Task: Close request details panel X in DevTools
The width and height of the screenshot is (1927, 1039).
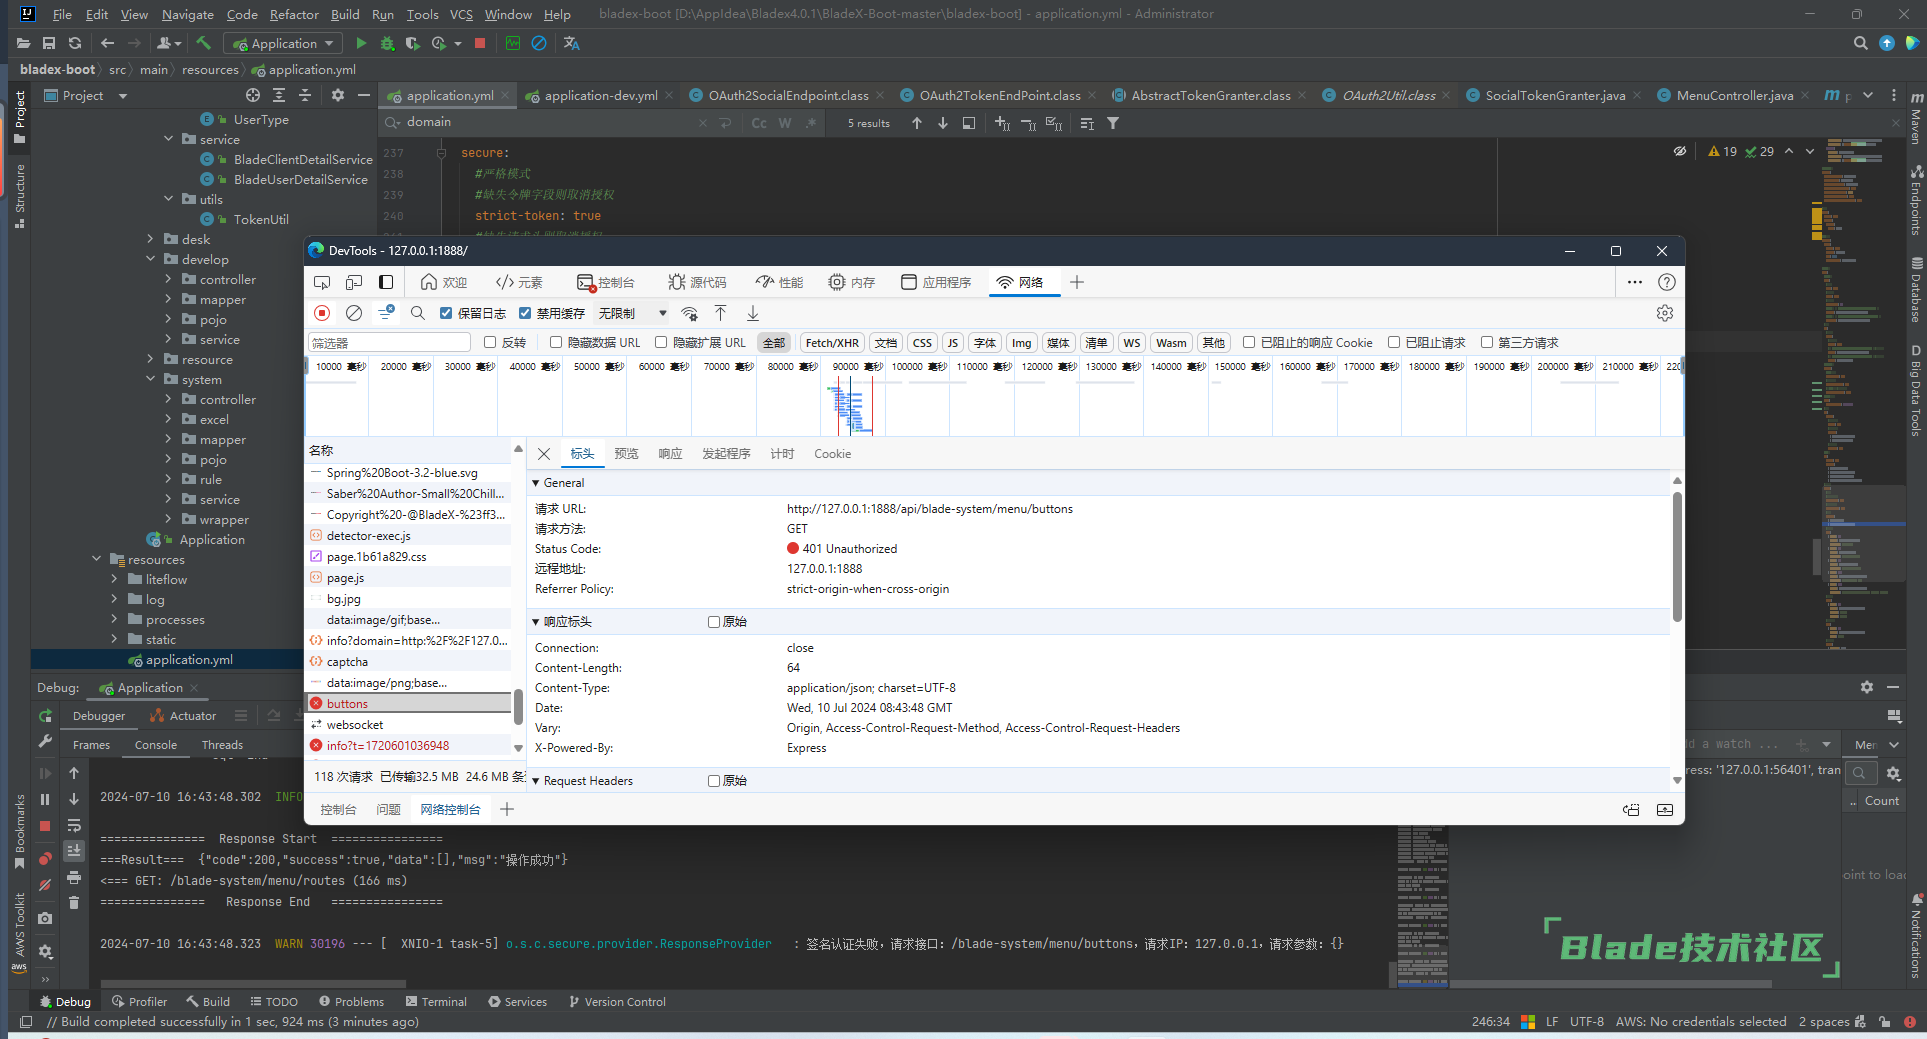Action: coord(544,454)
